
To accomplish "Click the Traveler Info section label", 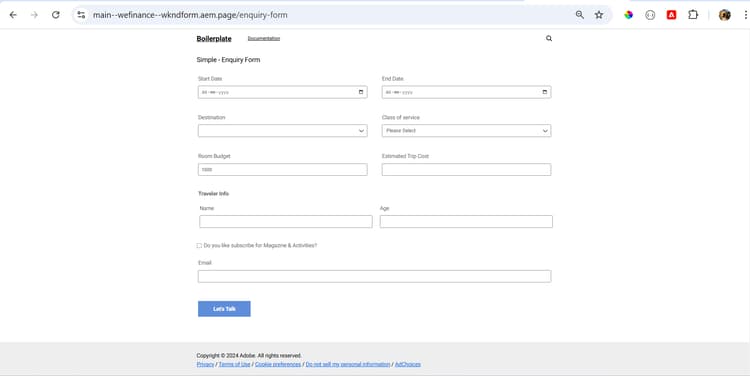I will [x=213, y=194].
